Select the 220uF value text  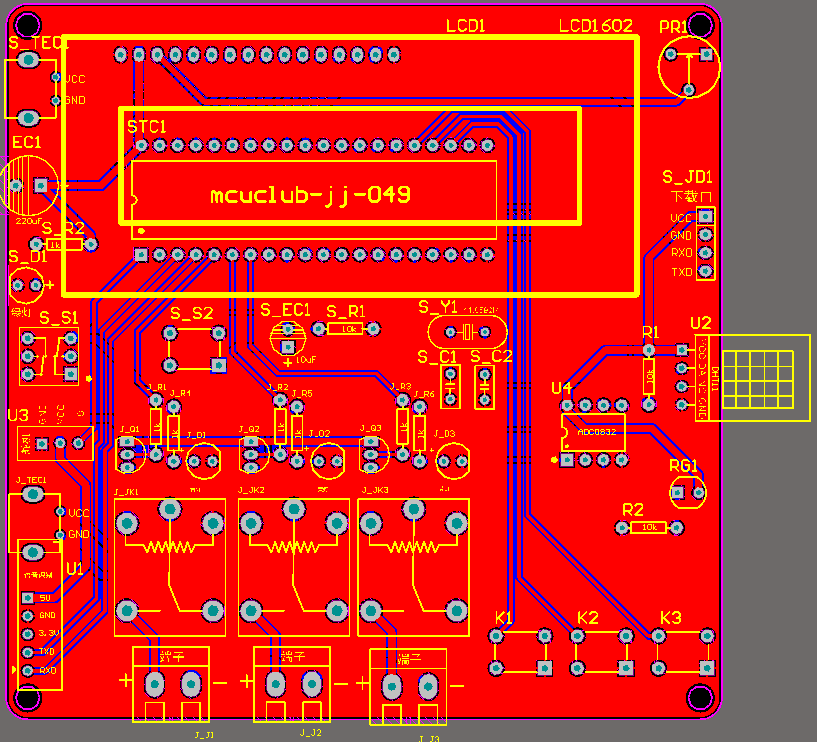click(x=28, y=221)
